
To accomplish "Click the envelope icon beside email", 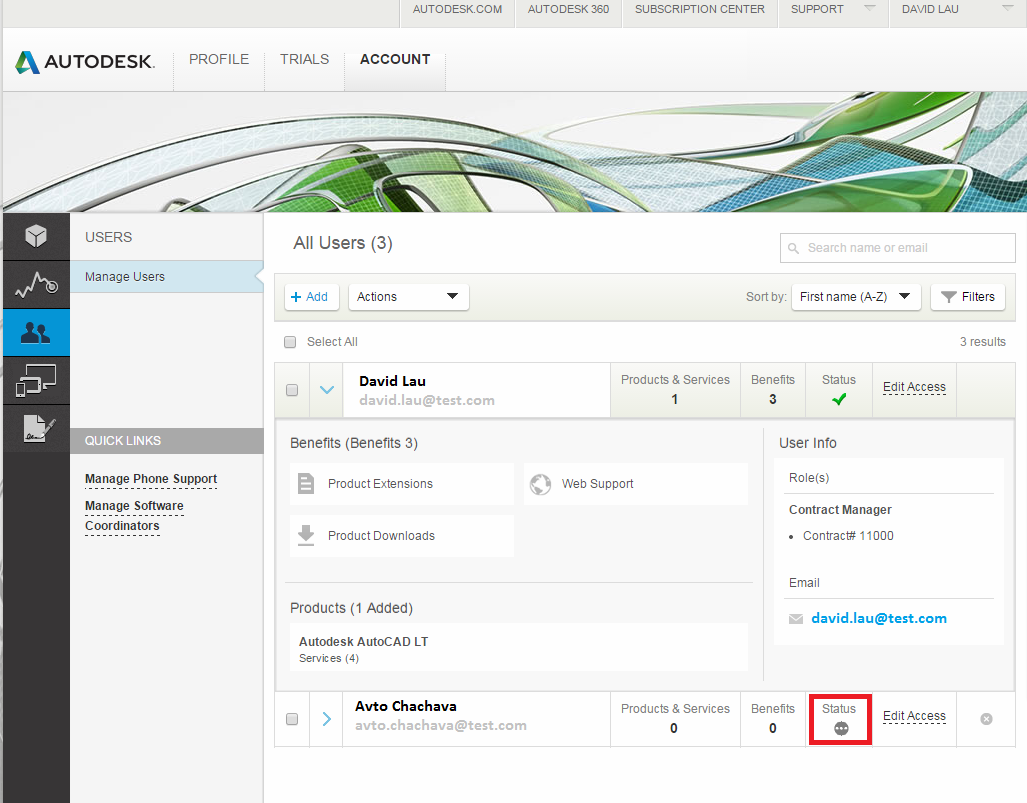I will coord(796,619).
